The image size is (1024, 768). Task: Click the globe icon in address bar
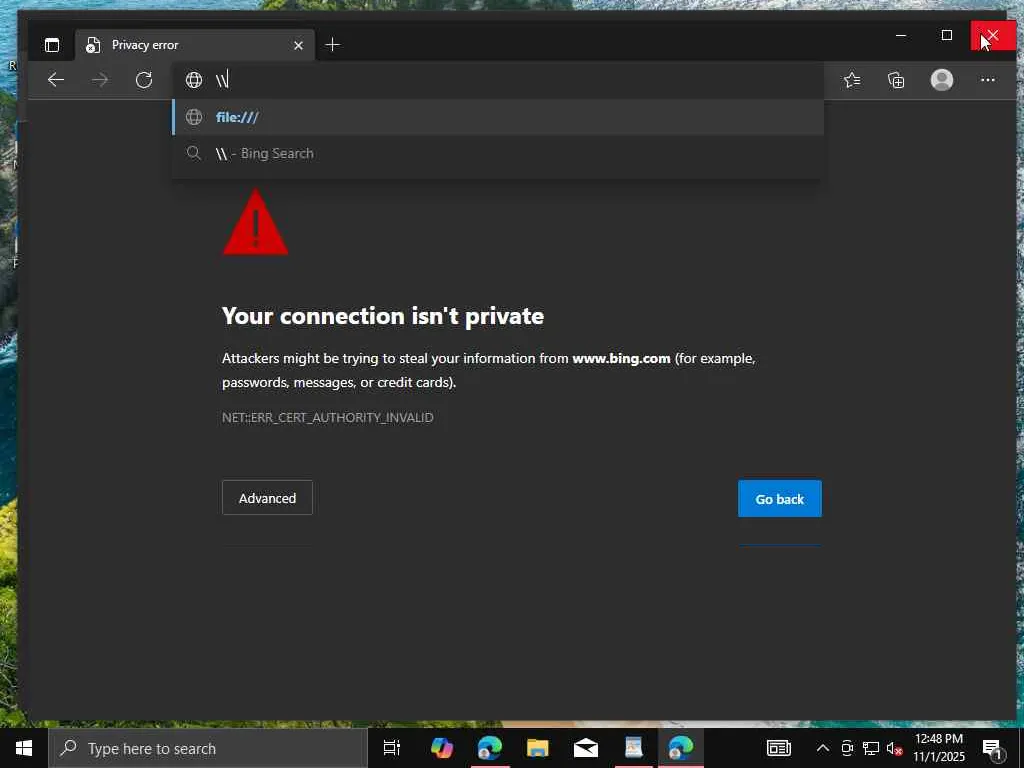(x=194, y=80)
